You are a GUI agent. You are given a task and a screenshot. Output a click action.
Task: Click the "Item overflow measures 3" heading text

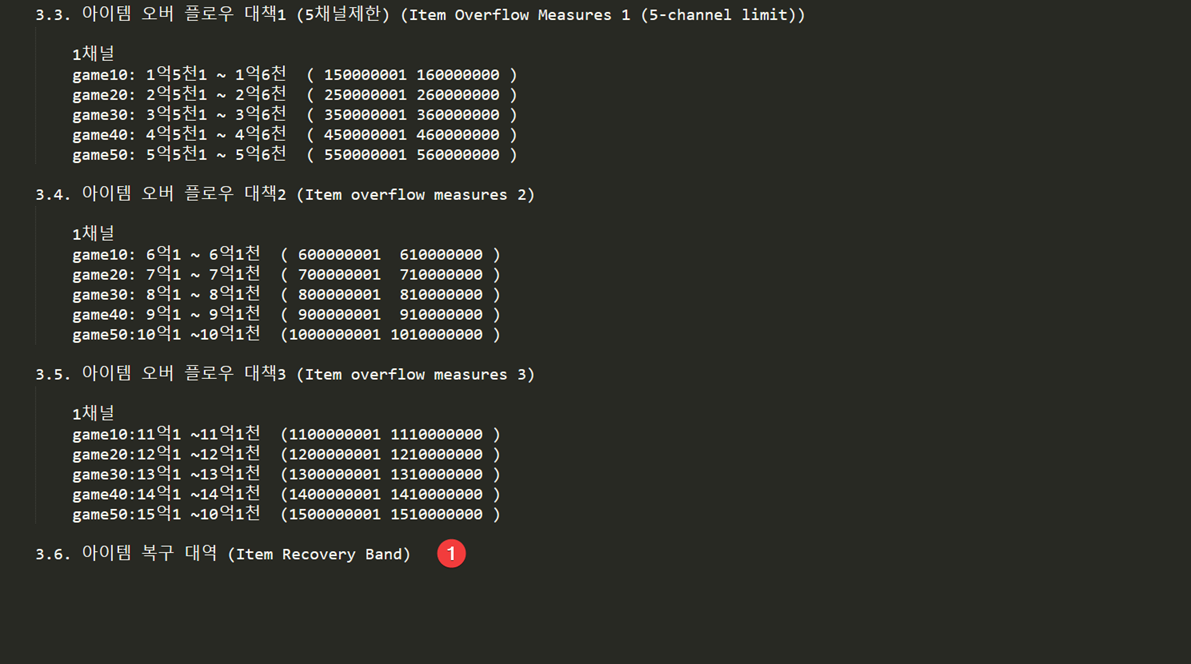point(415,375)
